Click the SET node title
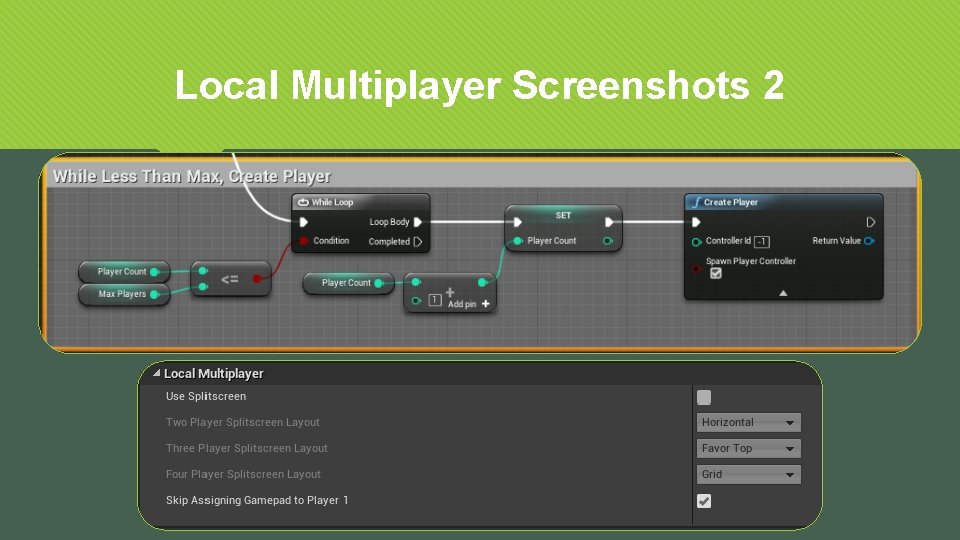Screen dimensions: 960x540 [x=563, y=215]
